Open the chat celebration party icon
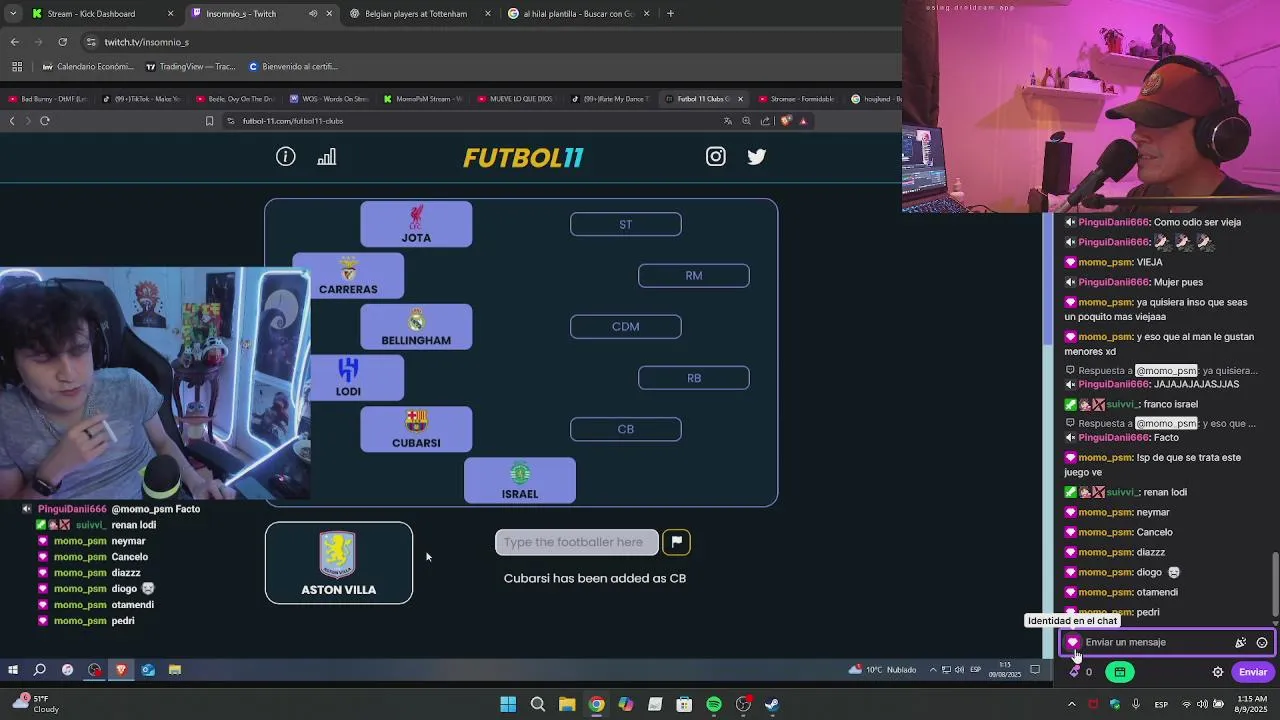The image size is (1280, 720). 1241,643
